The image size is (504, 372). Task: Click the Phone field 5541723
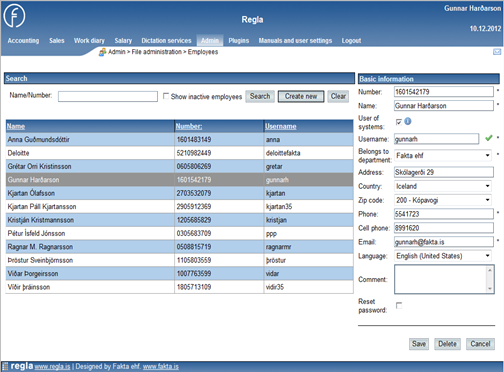click(x=444, y=214)
